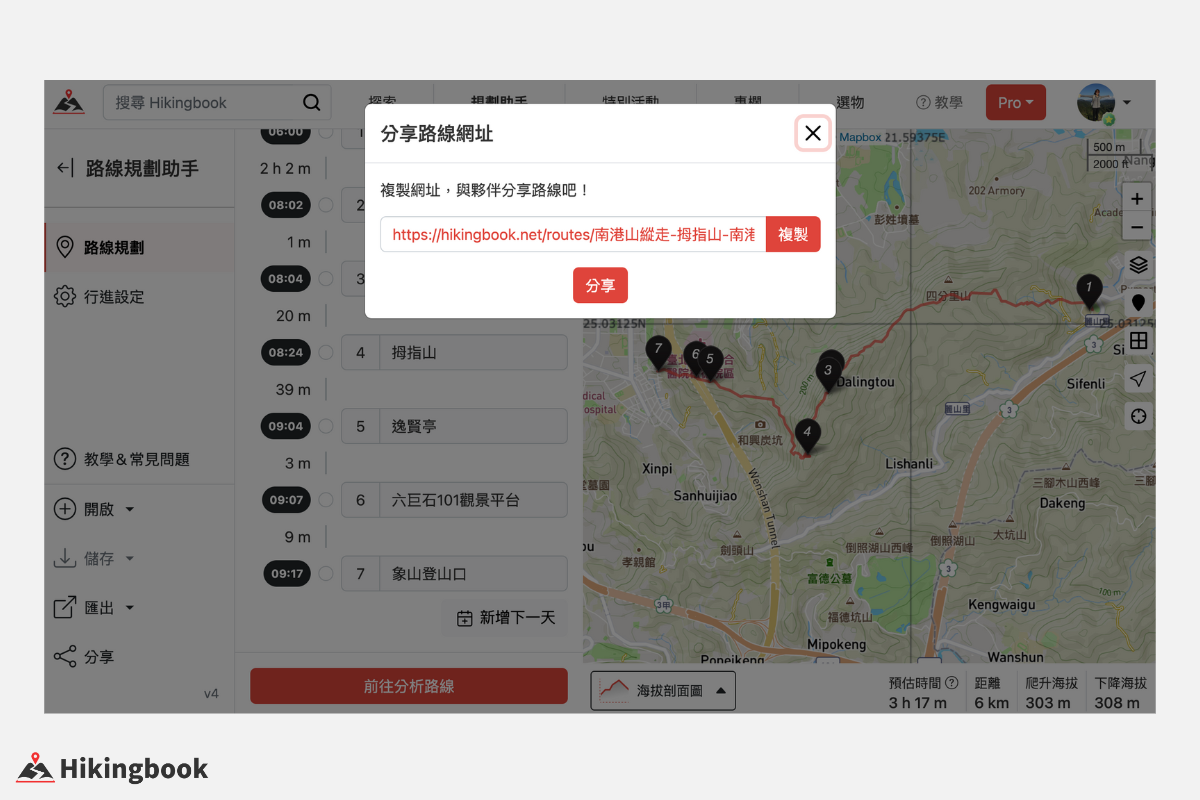Zoom out the map with minus

[1137, 227]
